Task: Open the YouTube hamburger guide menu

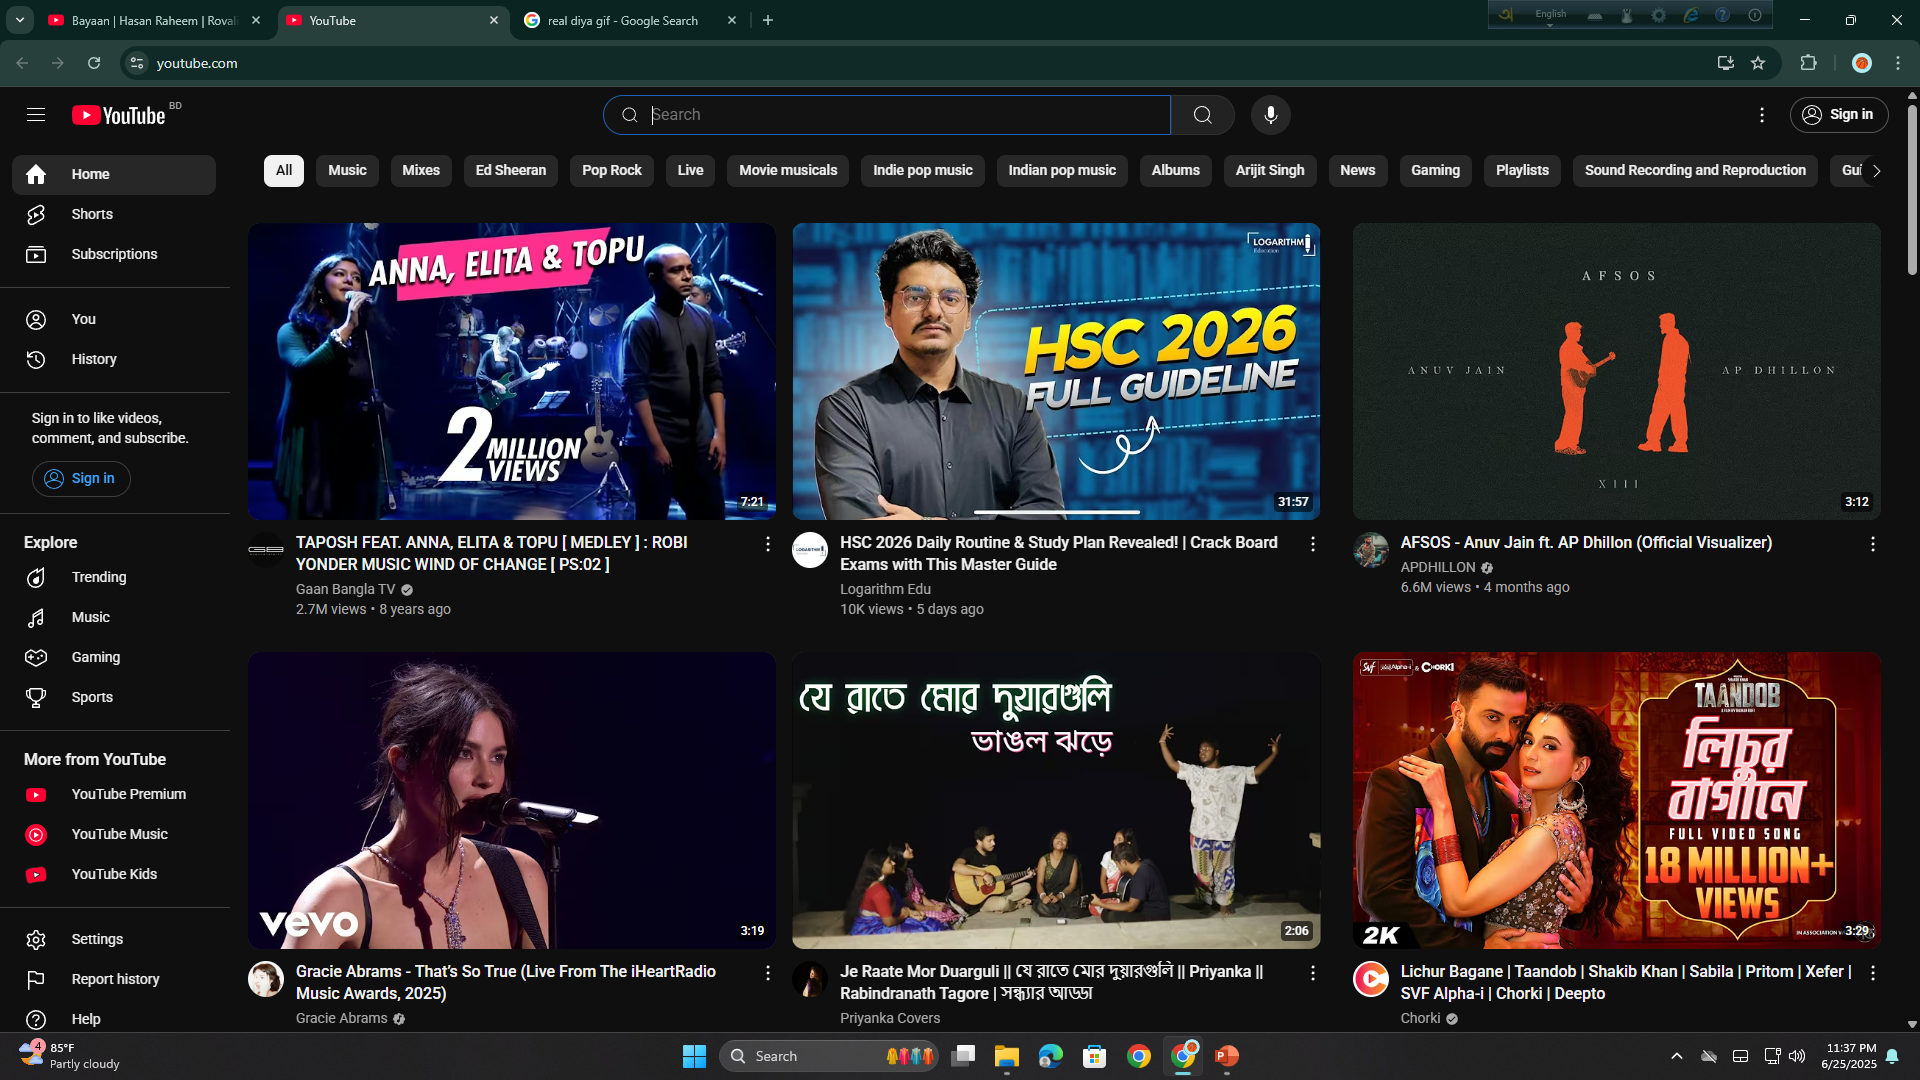Action: click(36, 115)
